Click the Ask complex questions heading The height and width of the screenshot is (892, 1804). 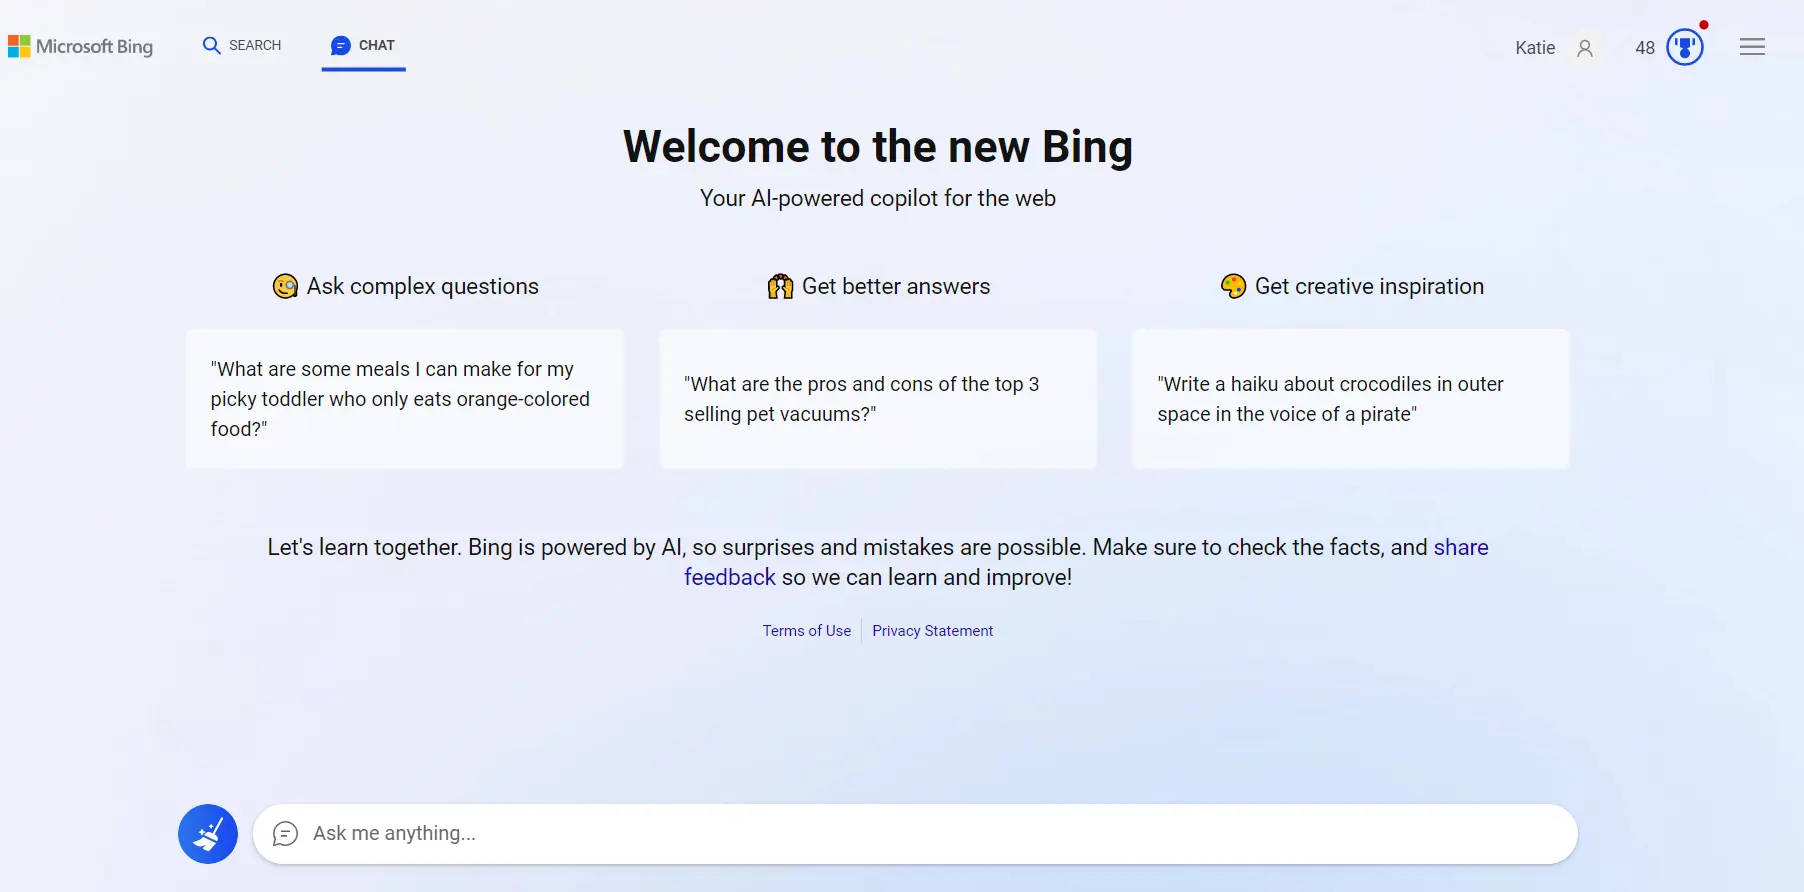click(x=422, y=286)
